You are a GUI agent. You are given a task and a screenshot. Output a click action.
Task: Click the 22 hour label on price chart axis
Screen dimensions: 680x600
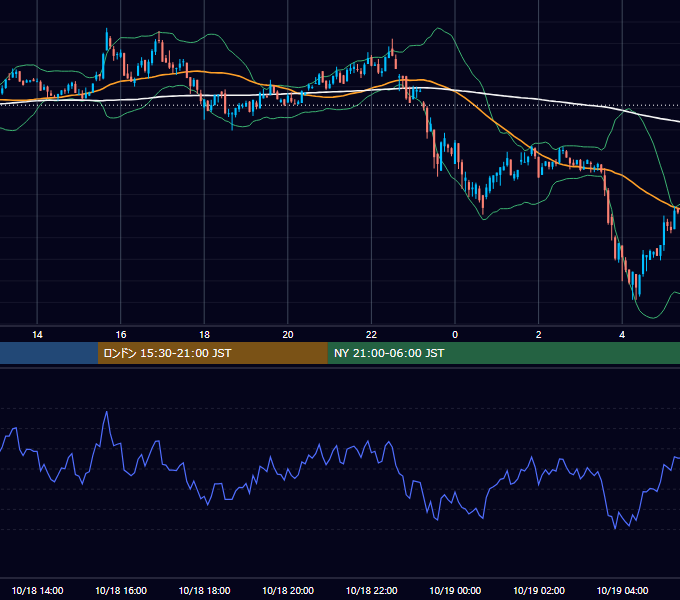click(371, 335)
